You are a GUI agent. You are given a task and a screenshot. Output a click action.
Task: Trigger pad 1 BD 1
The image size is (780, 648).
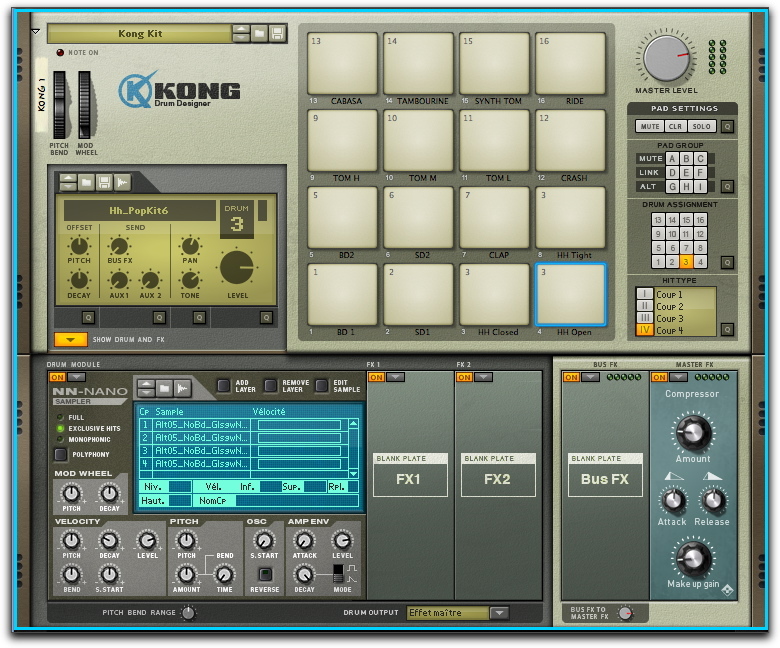point(342,294)
